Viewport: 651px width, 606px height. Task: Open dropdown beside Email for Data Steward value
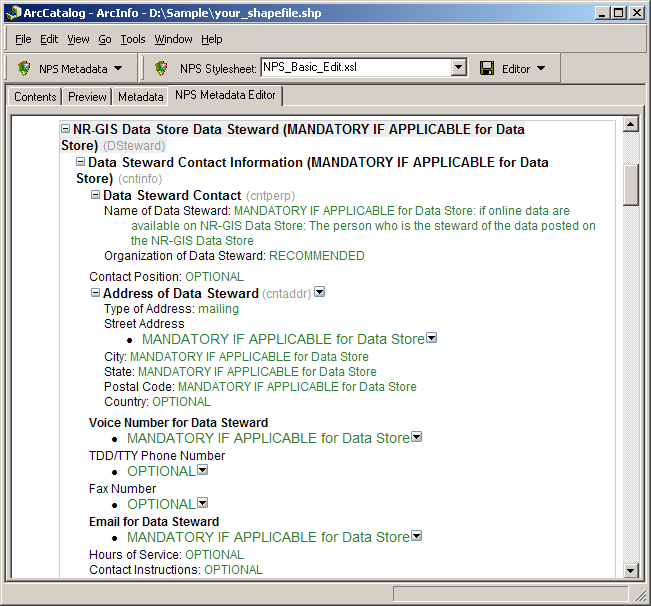(x=416, y=536)
